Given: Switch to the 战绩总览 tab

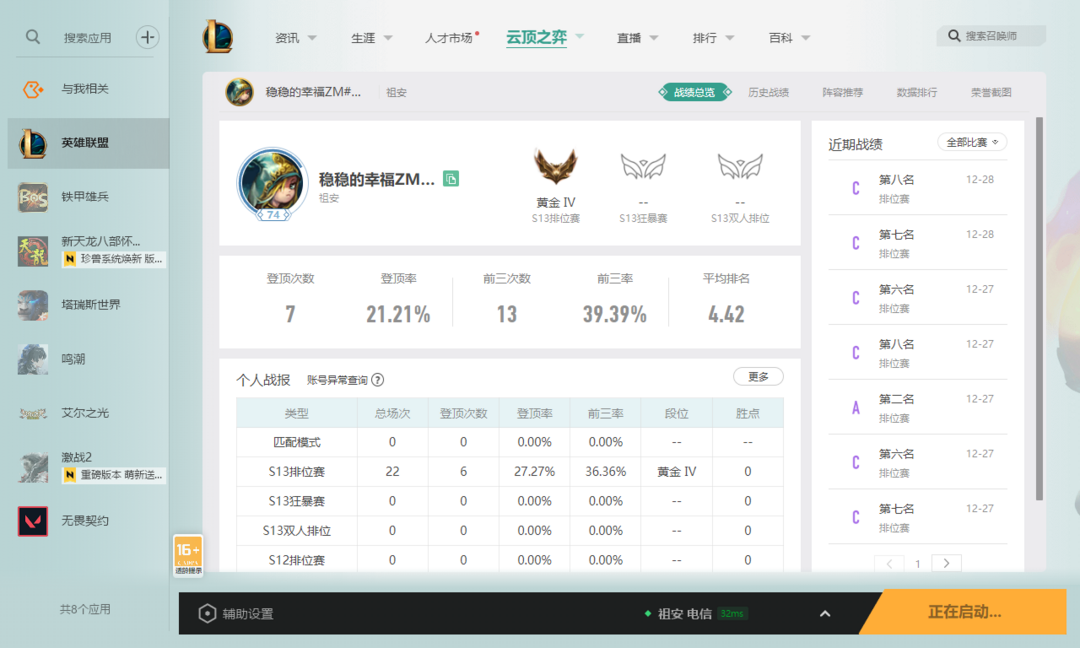Looking at the screenshot, I should pyautogui.click(x=694, y=92).
